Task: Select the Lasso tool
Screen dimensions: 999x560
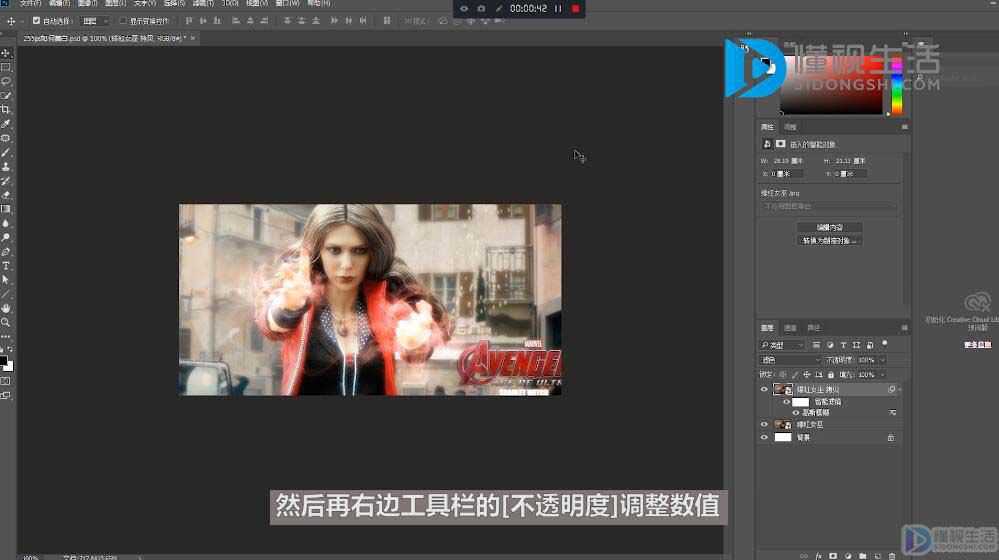Action: [6, 82]
